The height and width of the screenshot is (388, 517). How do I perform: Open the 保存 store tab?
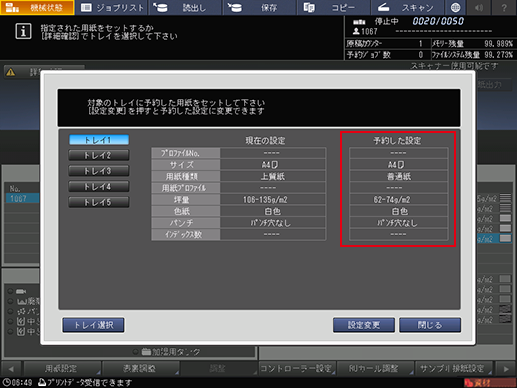pyautogui.click(x=260, y=7)
